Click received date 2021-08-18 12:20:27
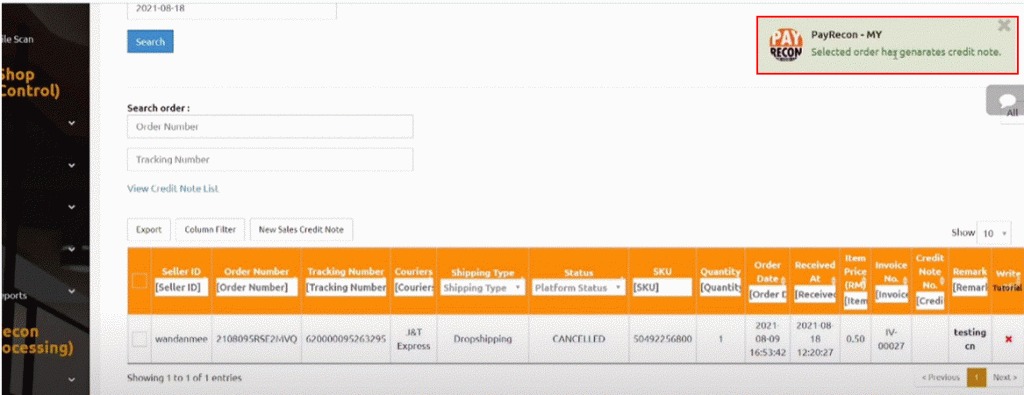The image size is (1024, 395). pyautogui.click(x=815, y=340)
